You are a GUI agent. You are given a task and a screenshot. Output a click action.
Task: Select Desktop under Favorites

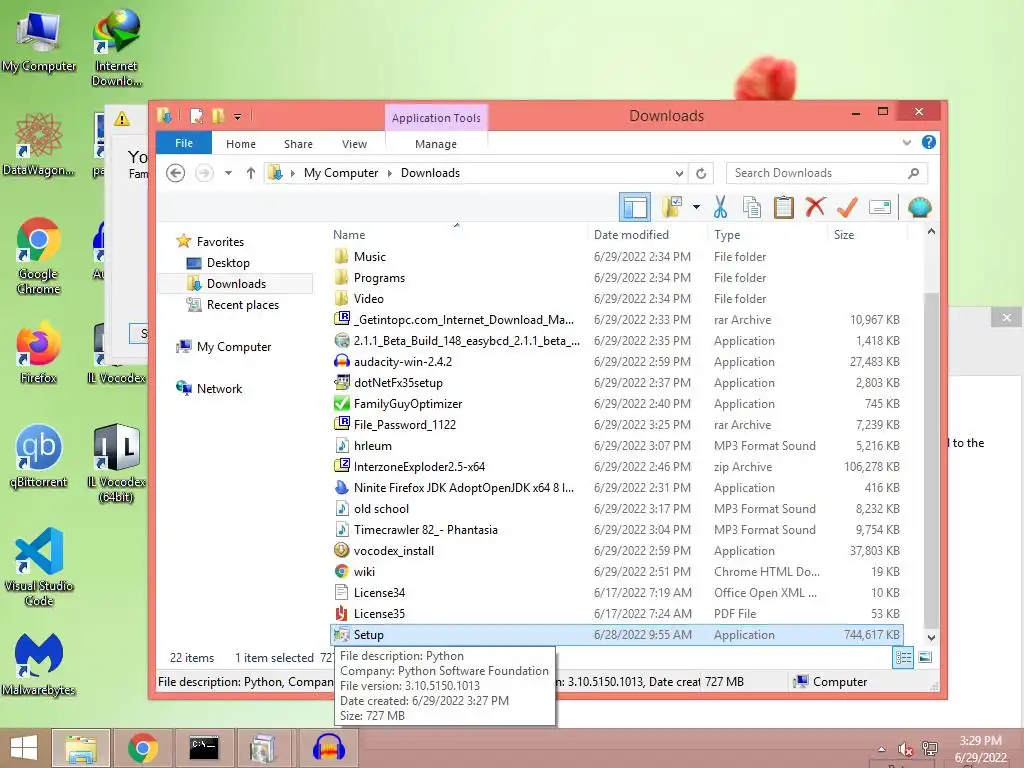coord(228,263)
